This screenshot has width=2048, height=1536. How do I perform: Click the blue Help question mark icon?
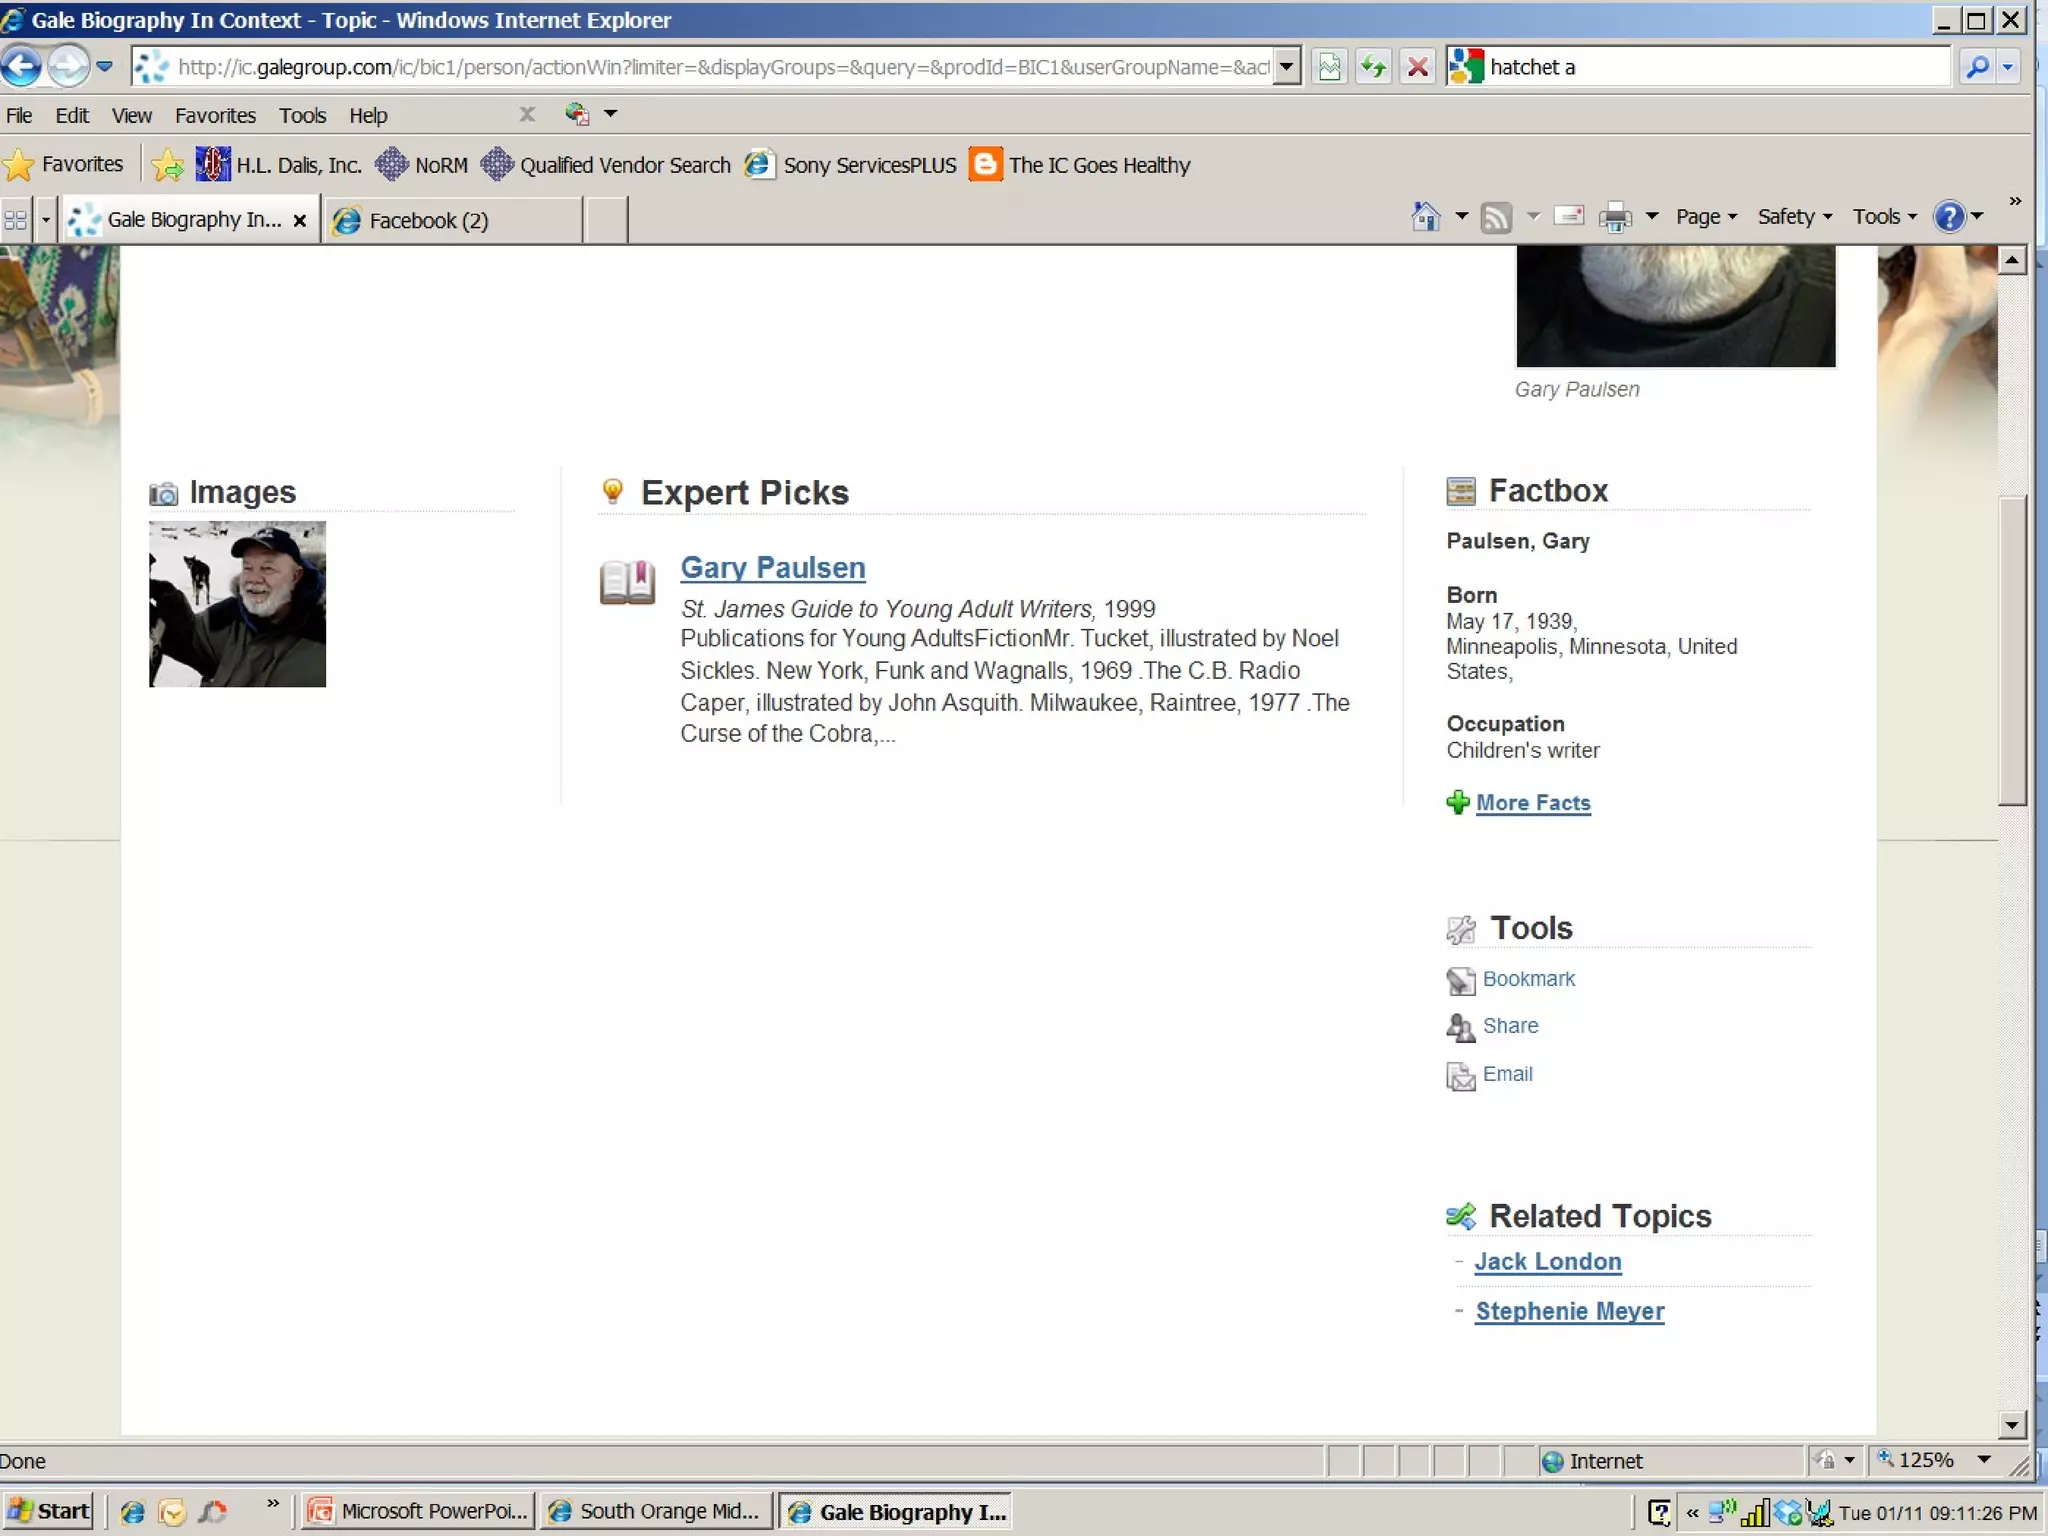[1948, 216]
